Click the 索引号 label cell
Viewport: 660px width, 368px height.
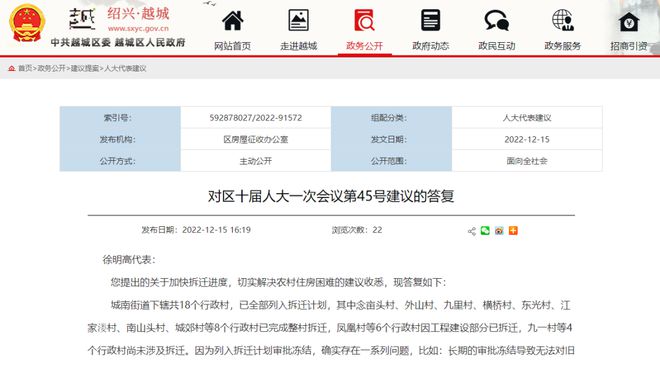[x=120, y=118]
